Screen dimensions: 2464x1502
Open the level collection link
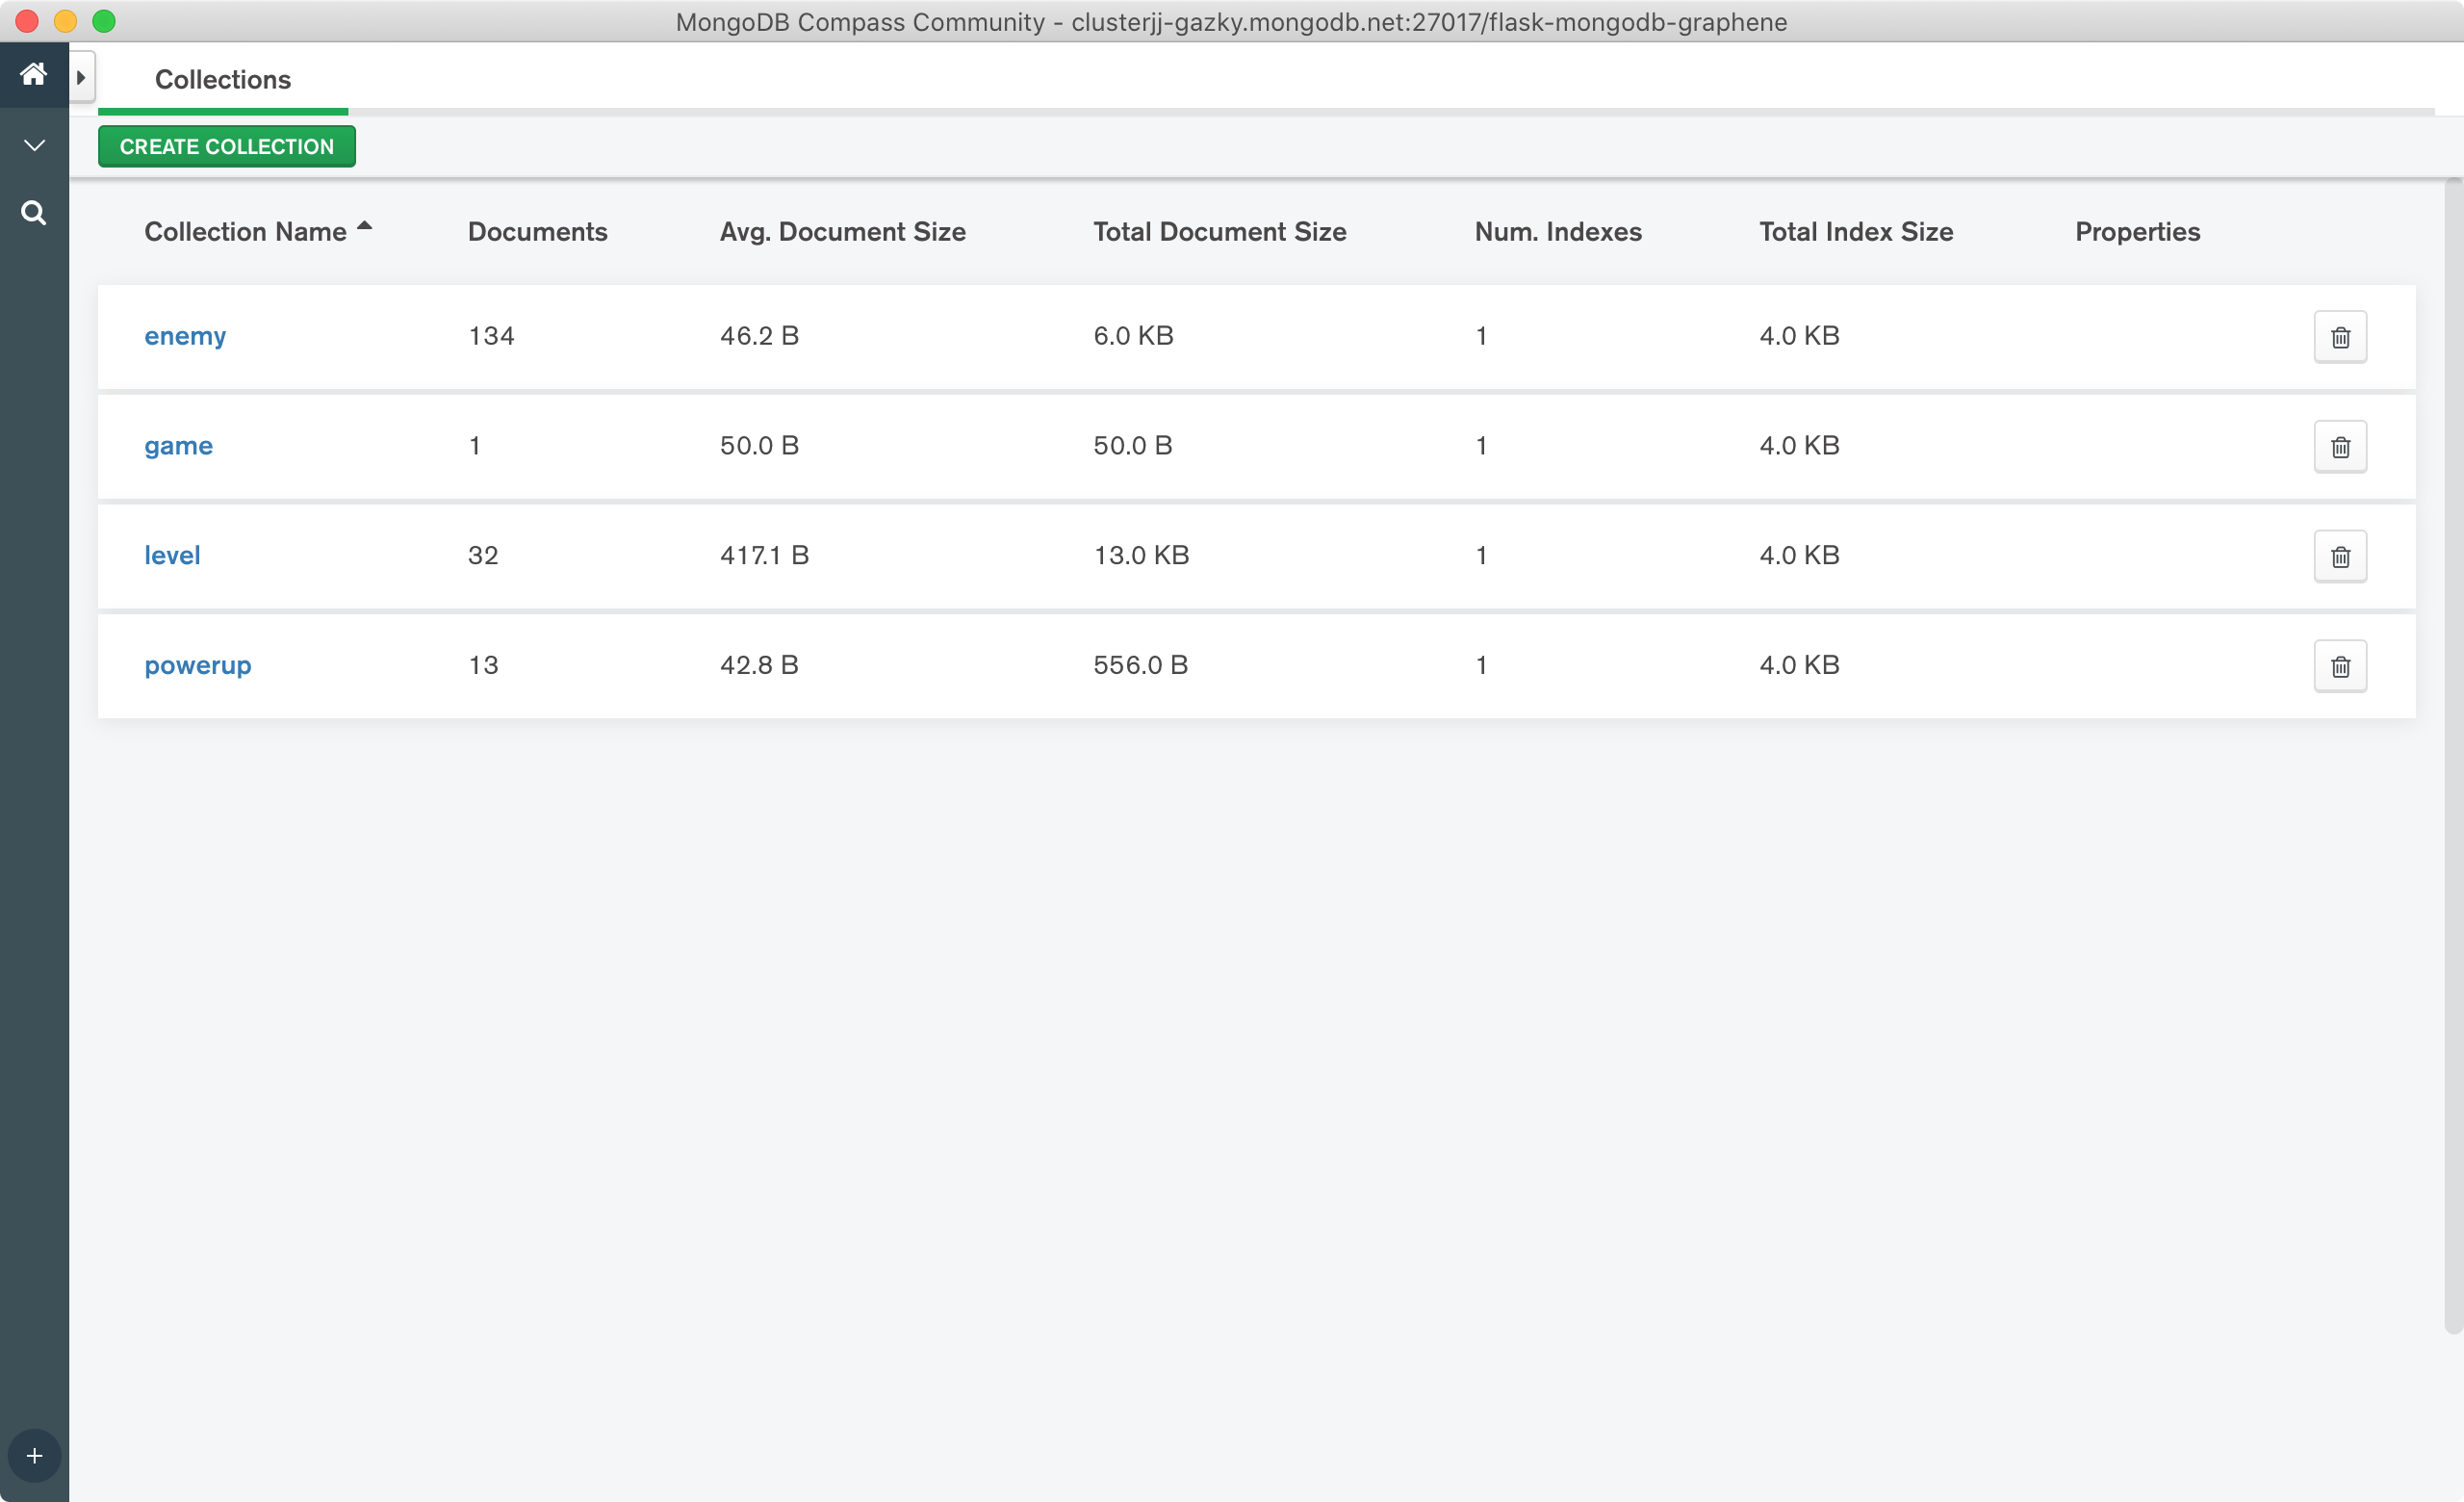pyautogui.click(x=172, y=556)
